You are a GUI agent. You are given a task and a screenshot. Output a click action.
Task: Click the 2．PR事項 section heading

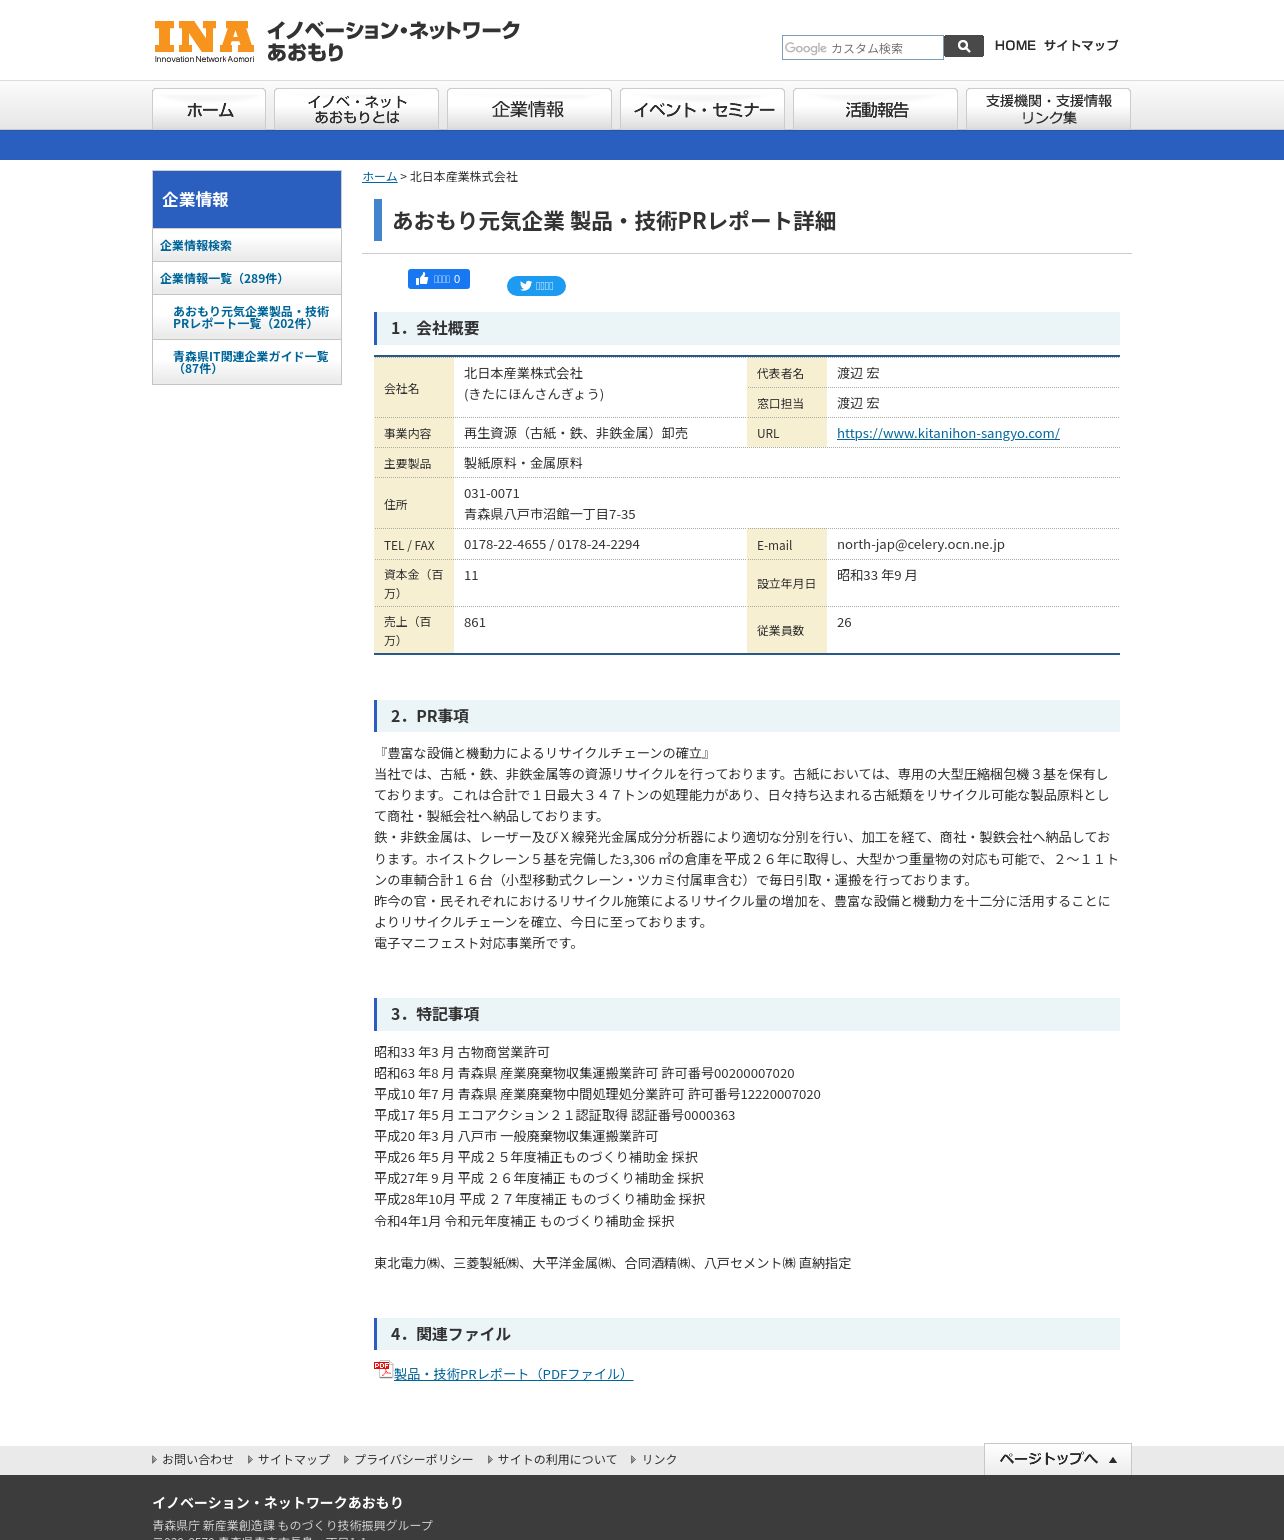(x=747, y=716)
